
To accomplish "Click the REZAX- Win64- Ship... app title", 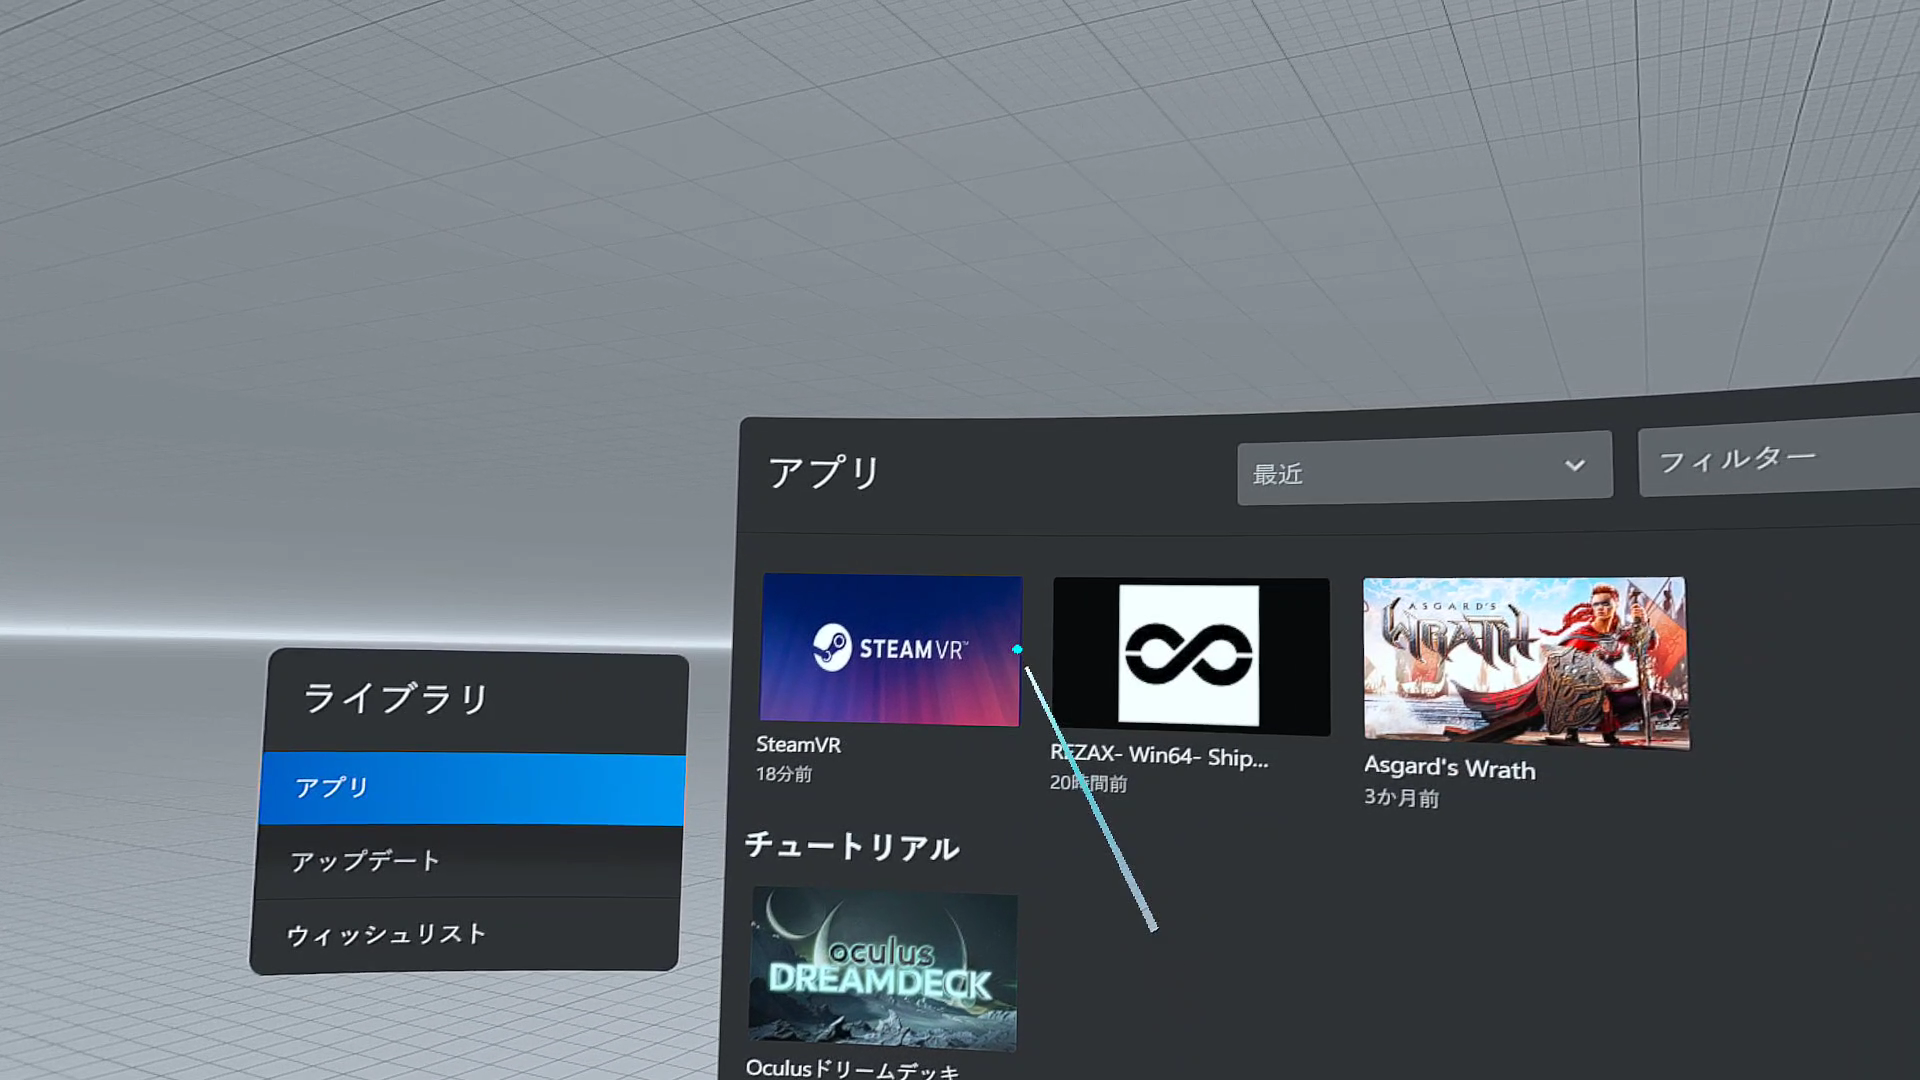I will [x=1159, y=756].
